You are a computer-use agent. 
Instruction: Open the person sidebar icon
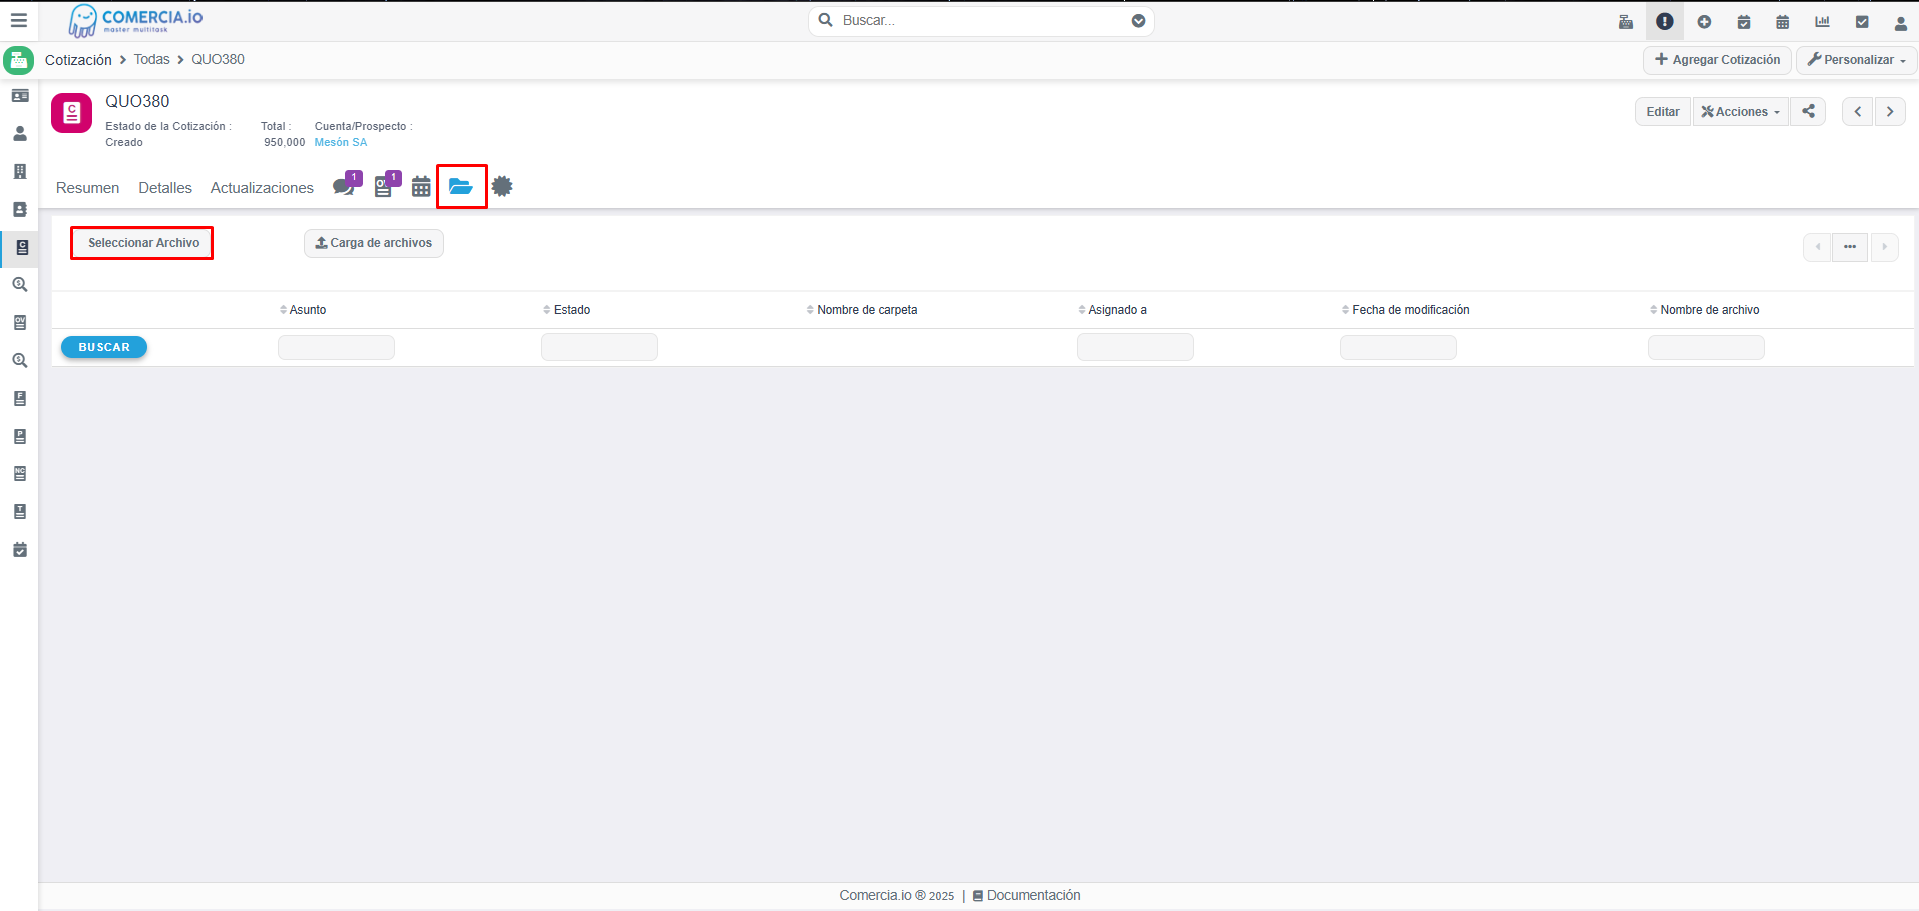tap(20, 134)
